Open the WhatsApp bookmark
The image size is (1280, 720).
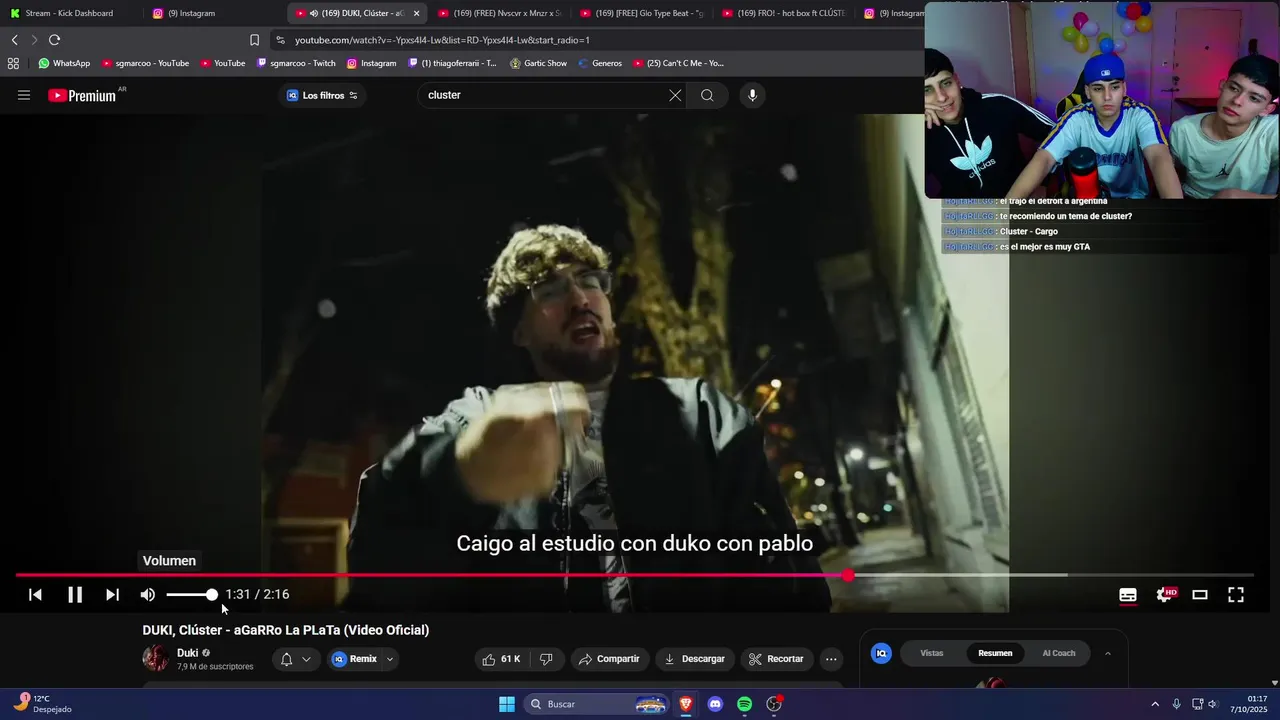[64, 63]
